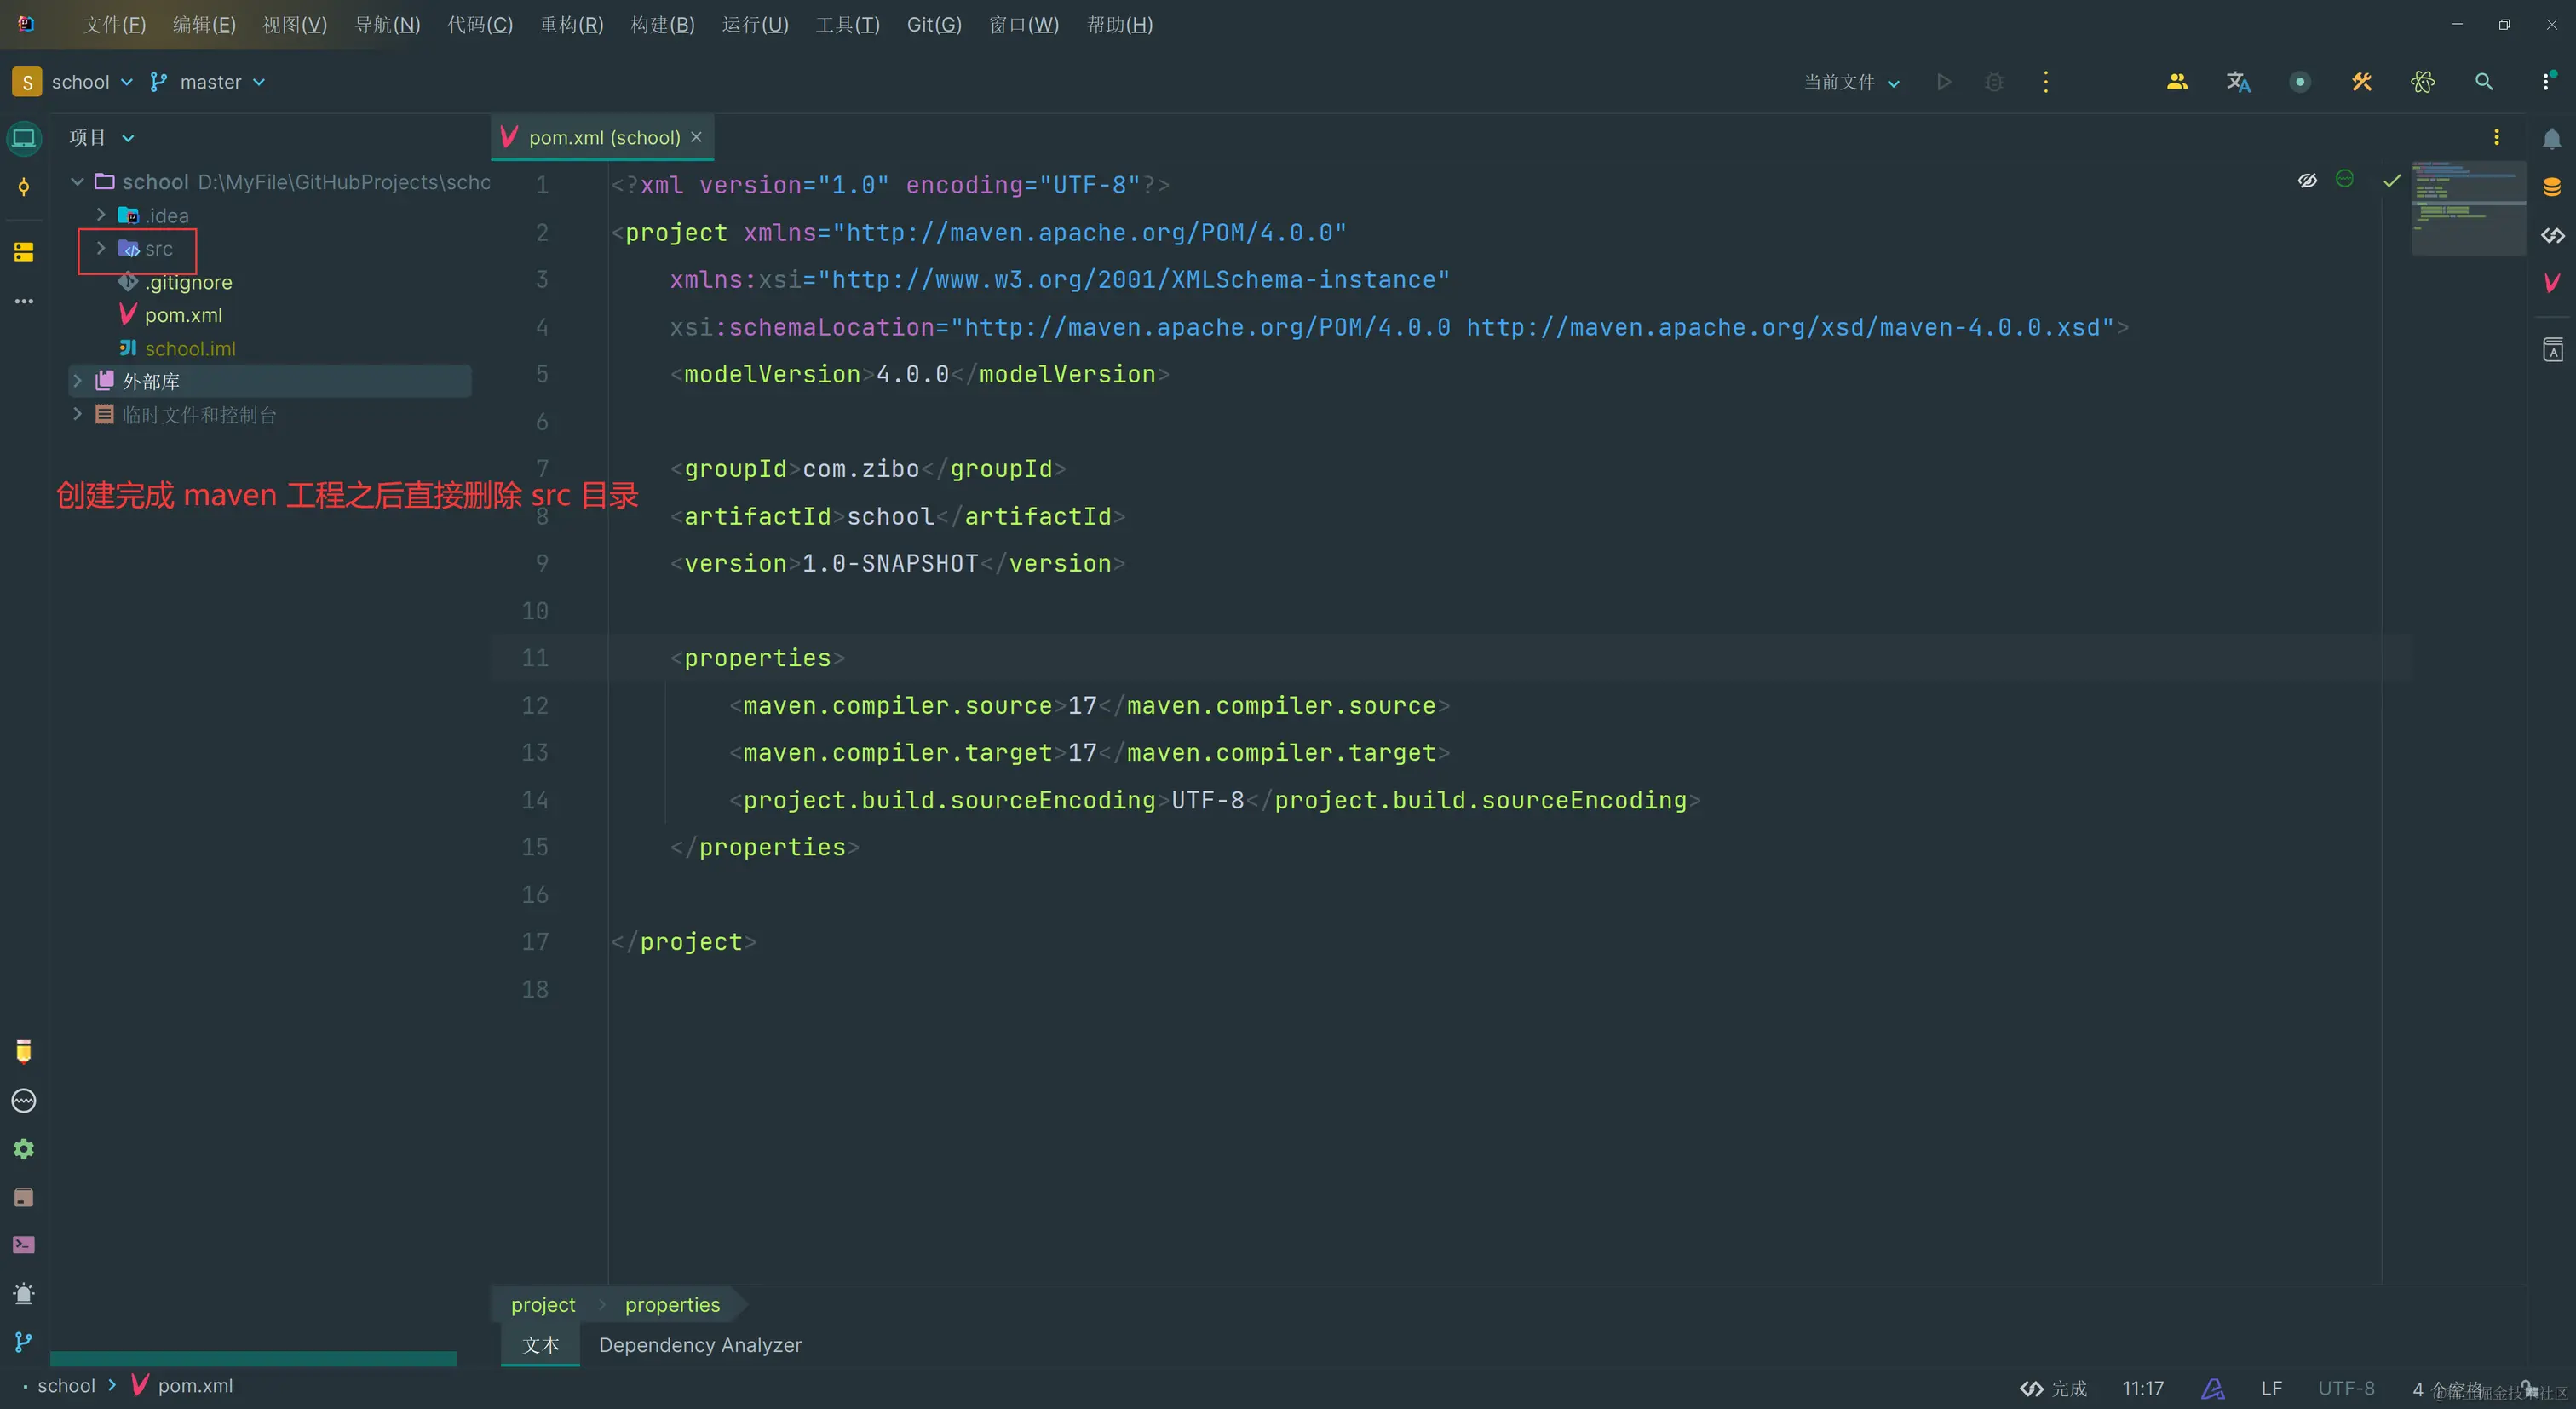The height and width of the screenshot is (1409, 2576).
Task: Click the UTF-8 encoding in the status bar
Action: point(2346,1388)
